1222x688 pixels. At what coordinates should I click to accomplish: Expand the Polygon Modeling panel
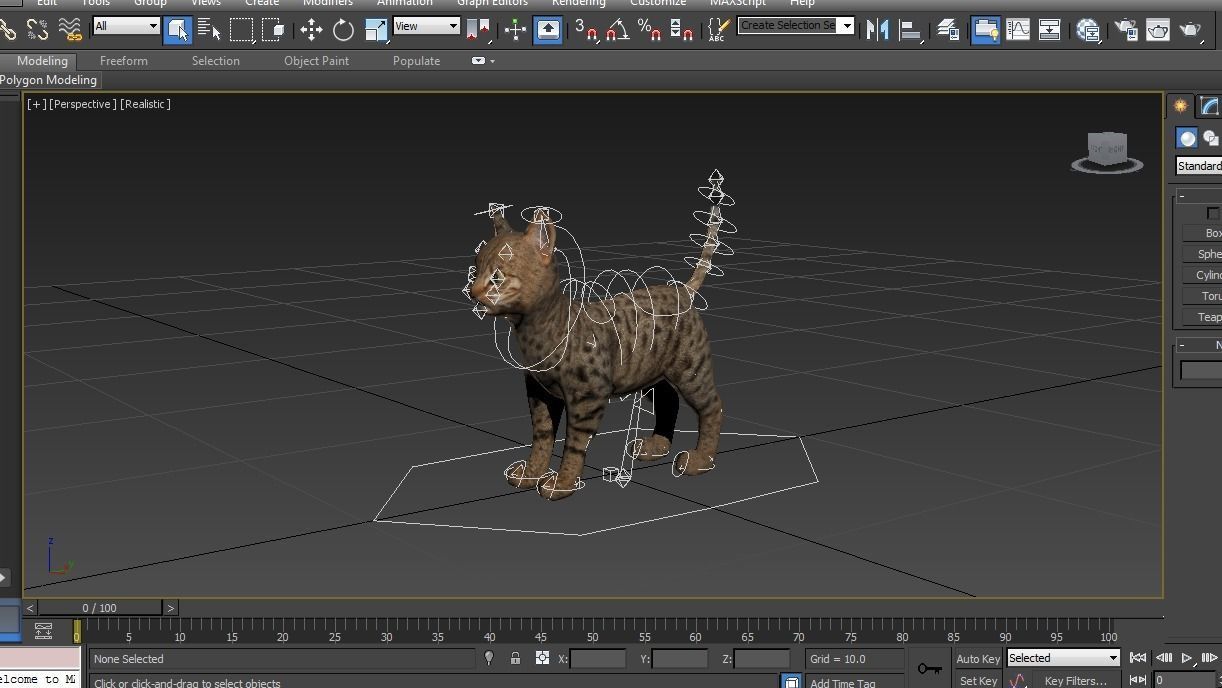pos(49,80)
